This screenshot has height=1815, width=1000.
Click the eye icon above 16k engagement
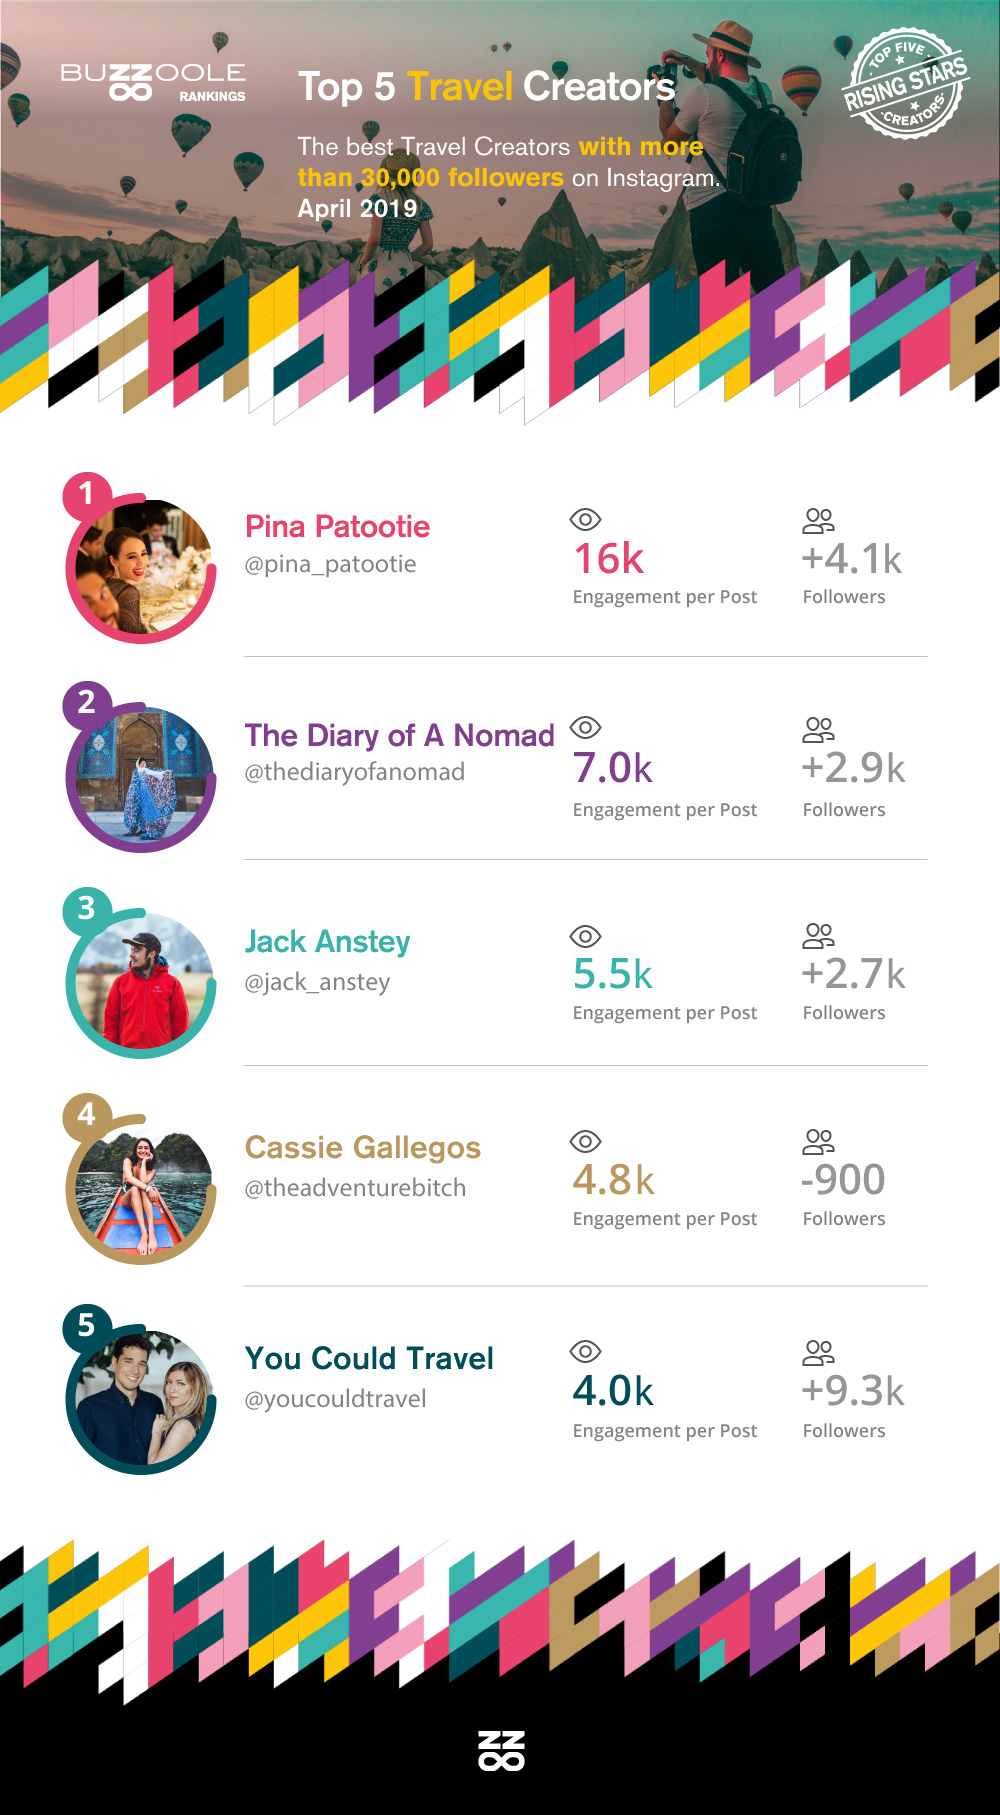pos(585,519)
